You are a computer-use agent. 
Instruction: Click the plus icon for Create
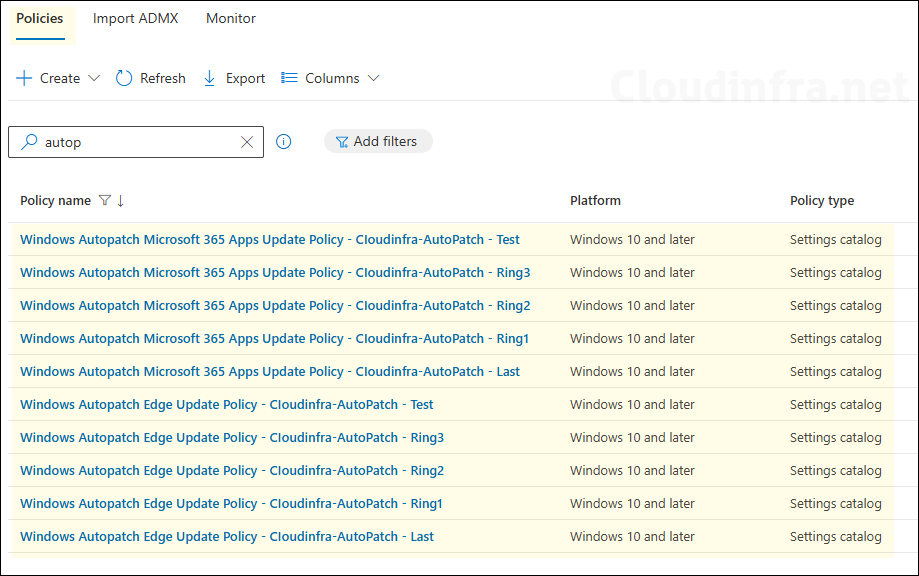[24, 78]
